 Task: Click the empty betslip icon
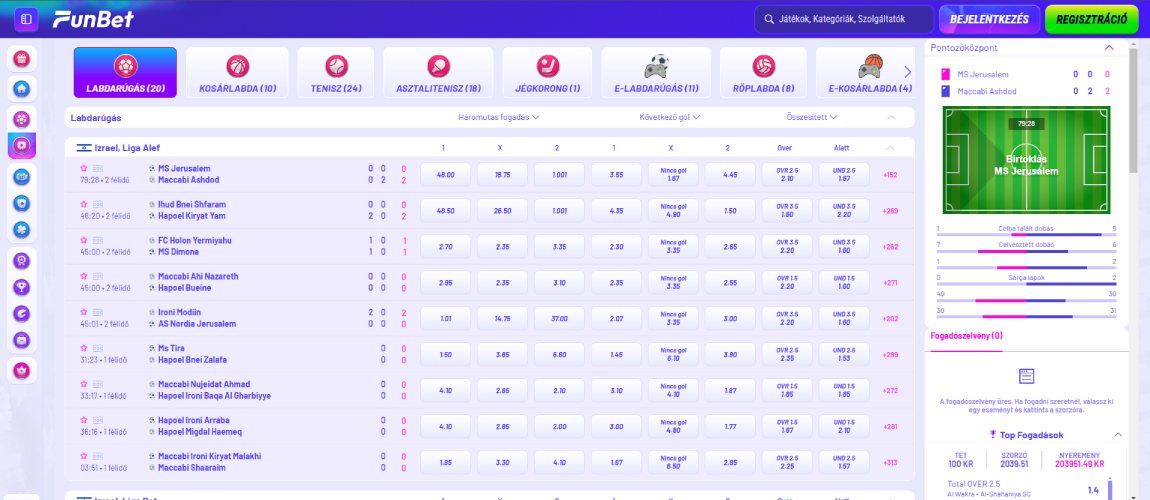click(x=1026, y=377)
